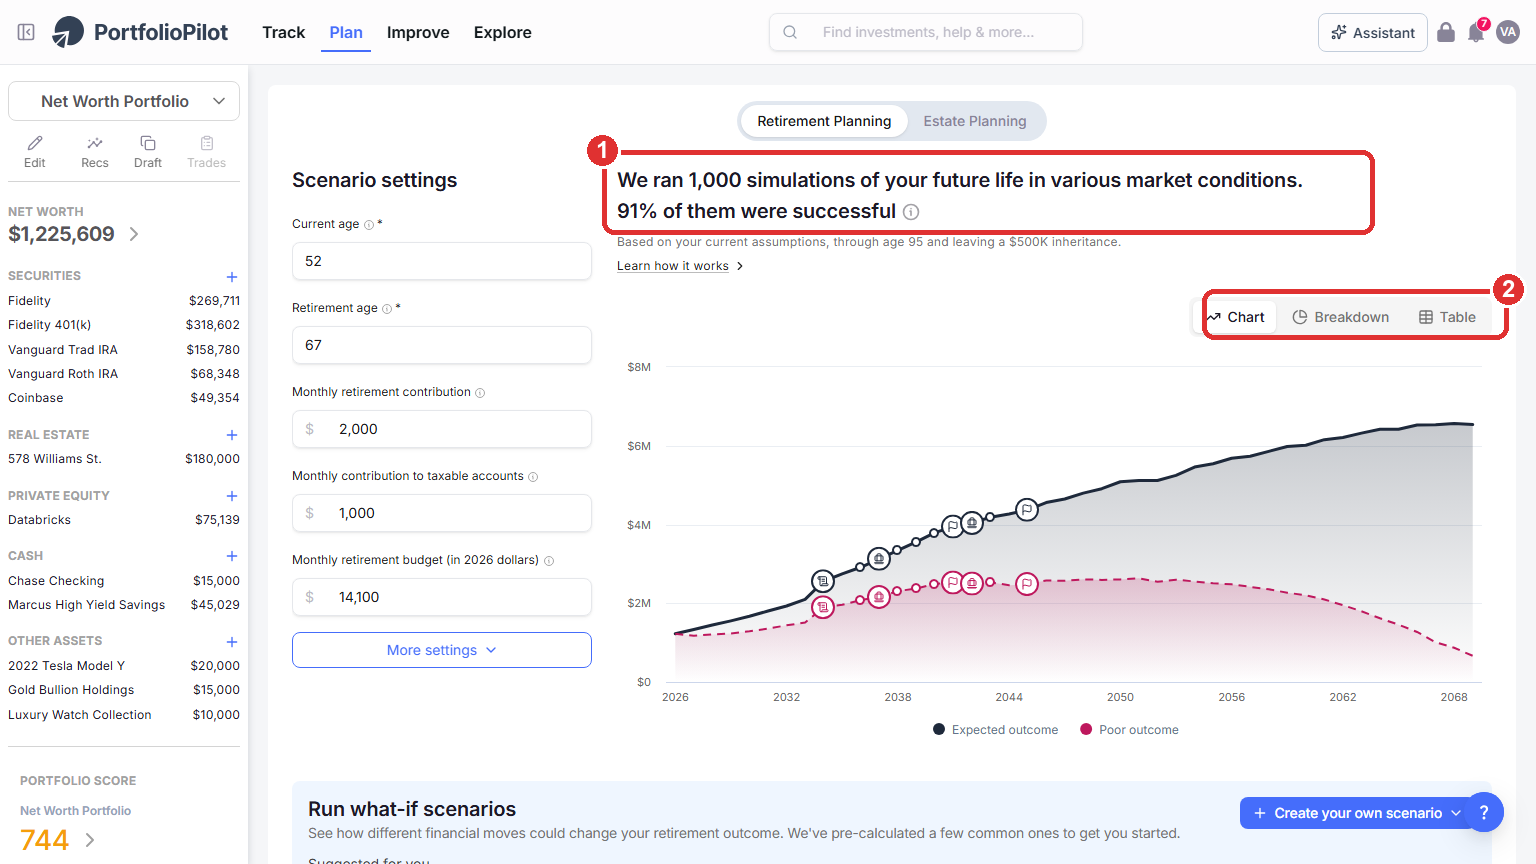1536x864 pixels.
Task: Click search magnifier icon
Action: click(790, 32)
